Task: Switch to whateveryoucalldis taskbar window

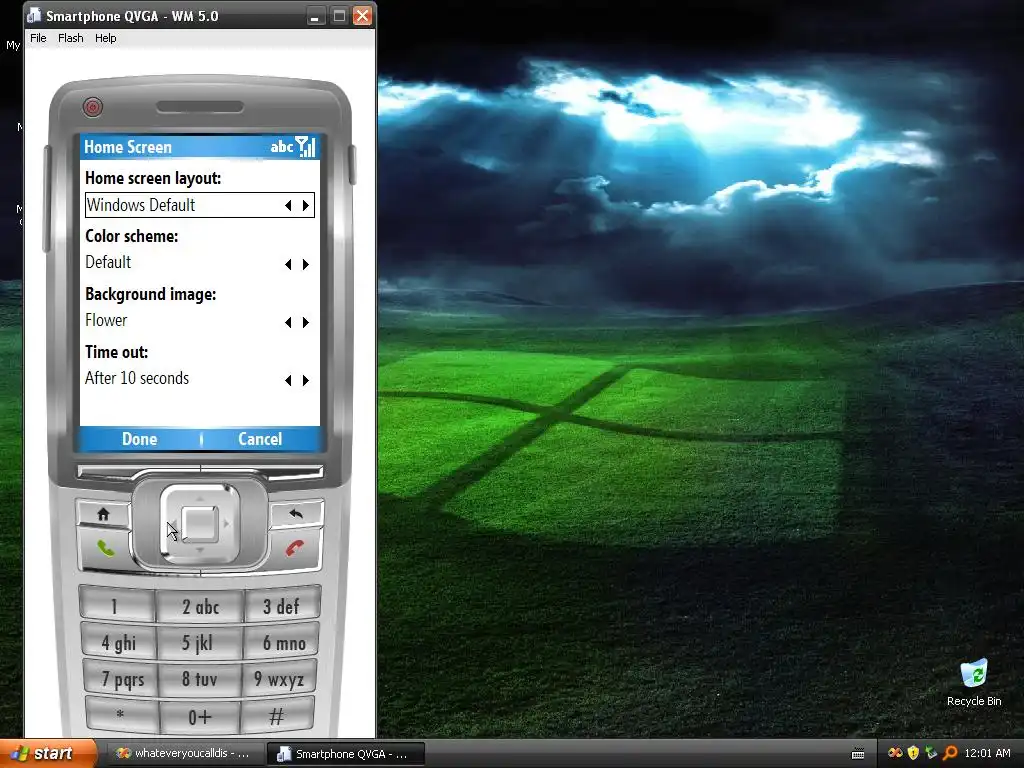Action: 185,754
